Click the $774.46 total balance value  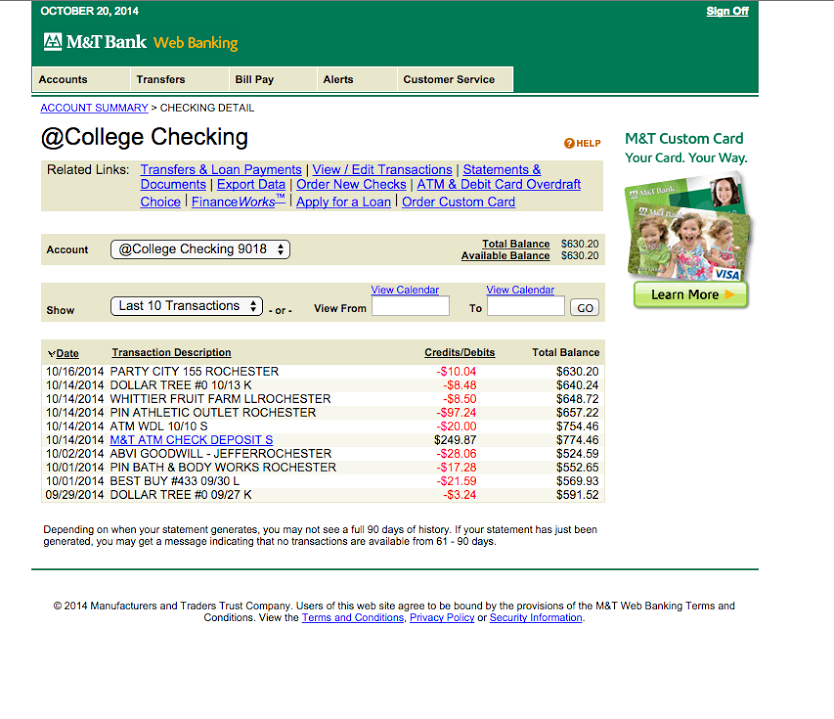point(577,440)
